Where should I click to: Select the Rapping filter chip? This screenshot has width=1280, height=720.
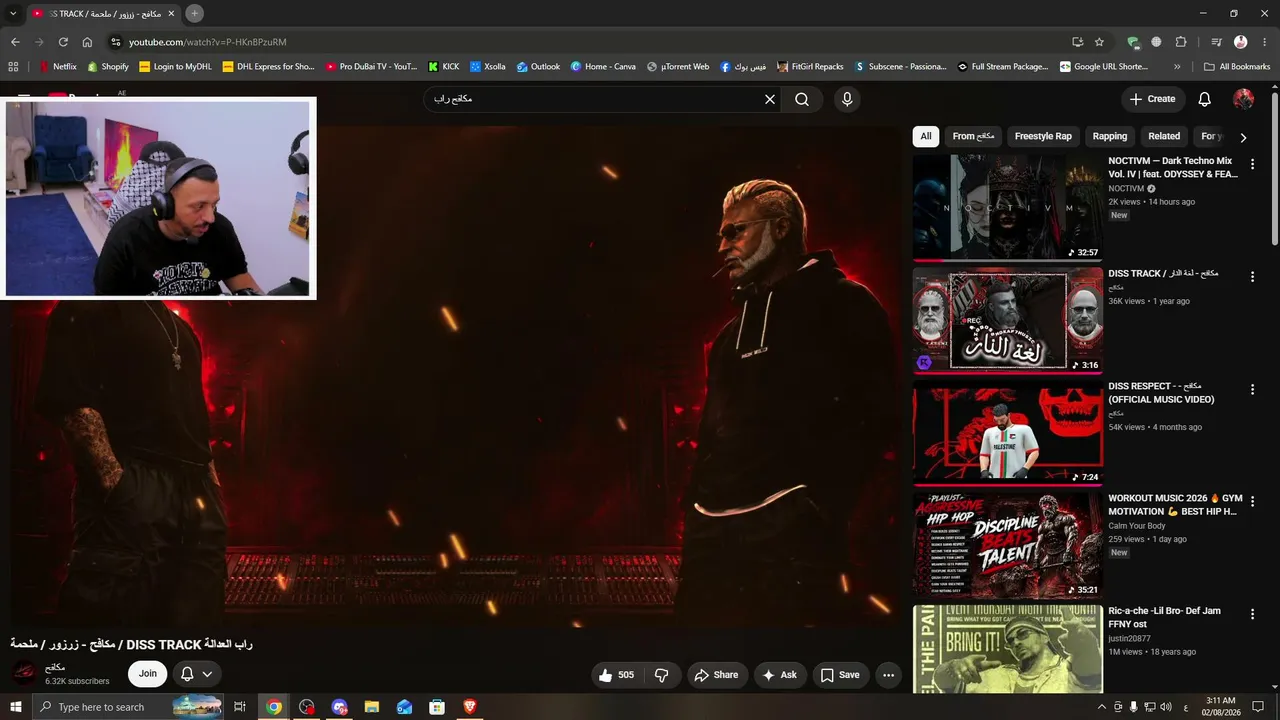[x=1110, y=136]
